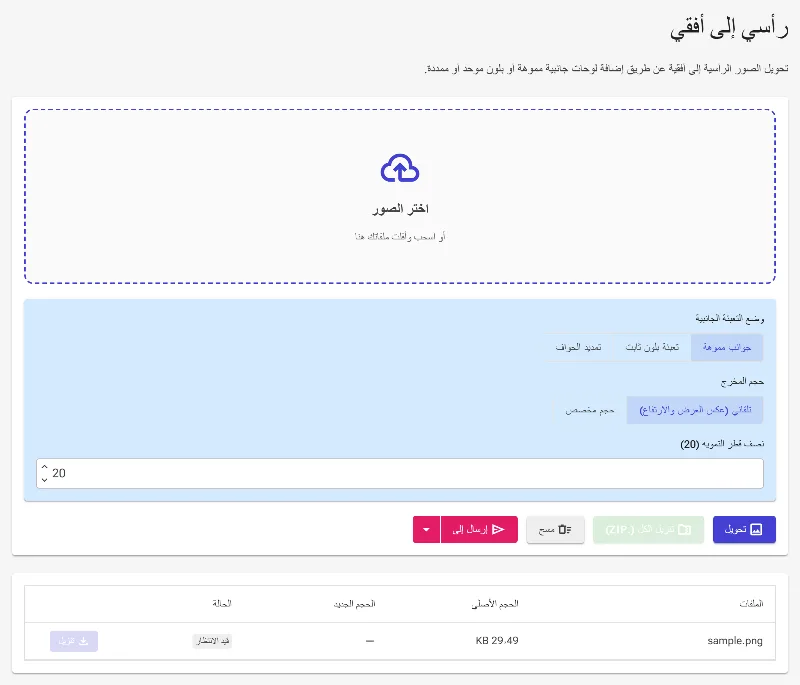Click the KB 29.49 original size cell
Screen dimensions: 800x685
497,641
